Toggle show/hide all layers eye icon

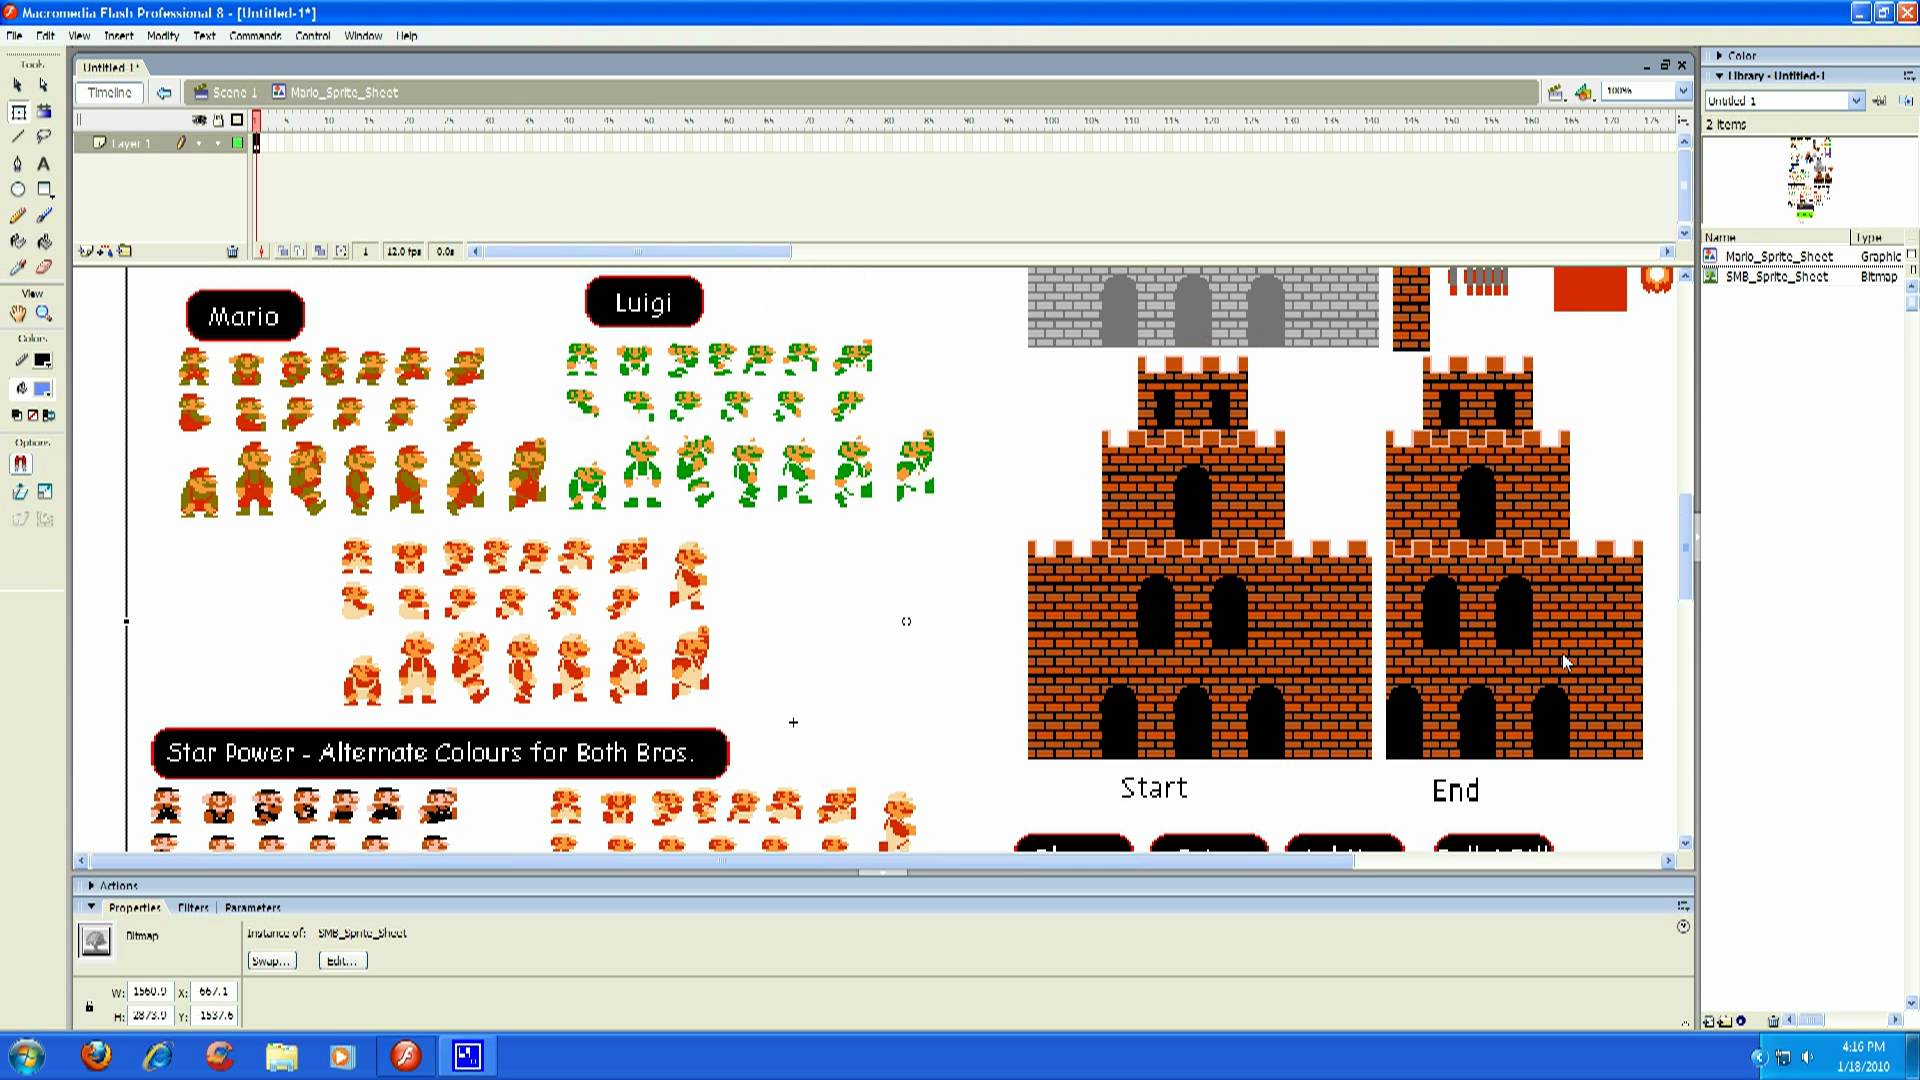pyautogui.click(x=199, y=120)
